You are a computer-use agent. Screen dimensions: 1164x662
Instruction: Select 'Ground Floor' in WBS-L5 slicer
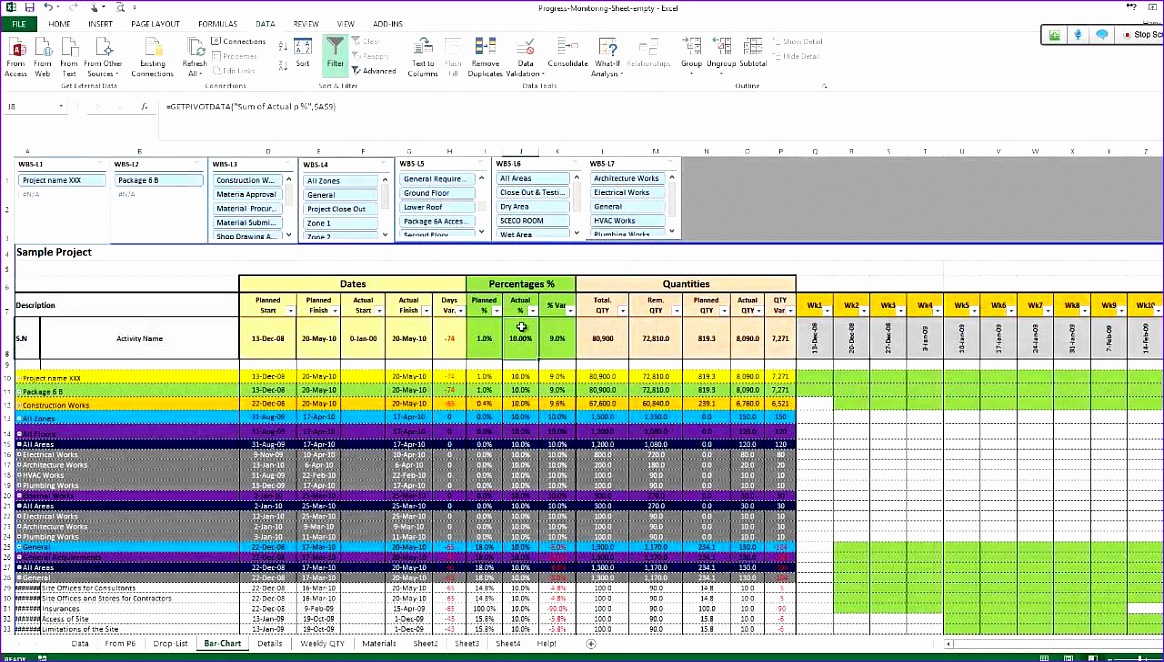pos(436,193)
